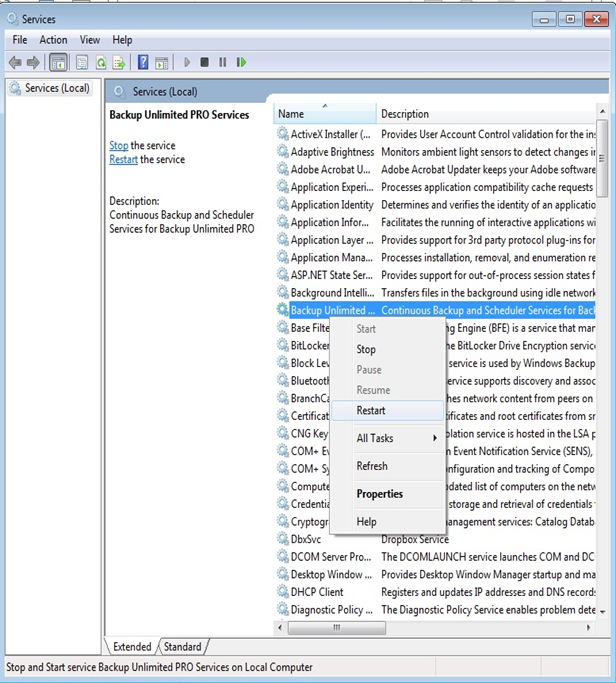Click the Properties toolbar icon
The image size is (616, 683).
80,62
